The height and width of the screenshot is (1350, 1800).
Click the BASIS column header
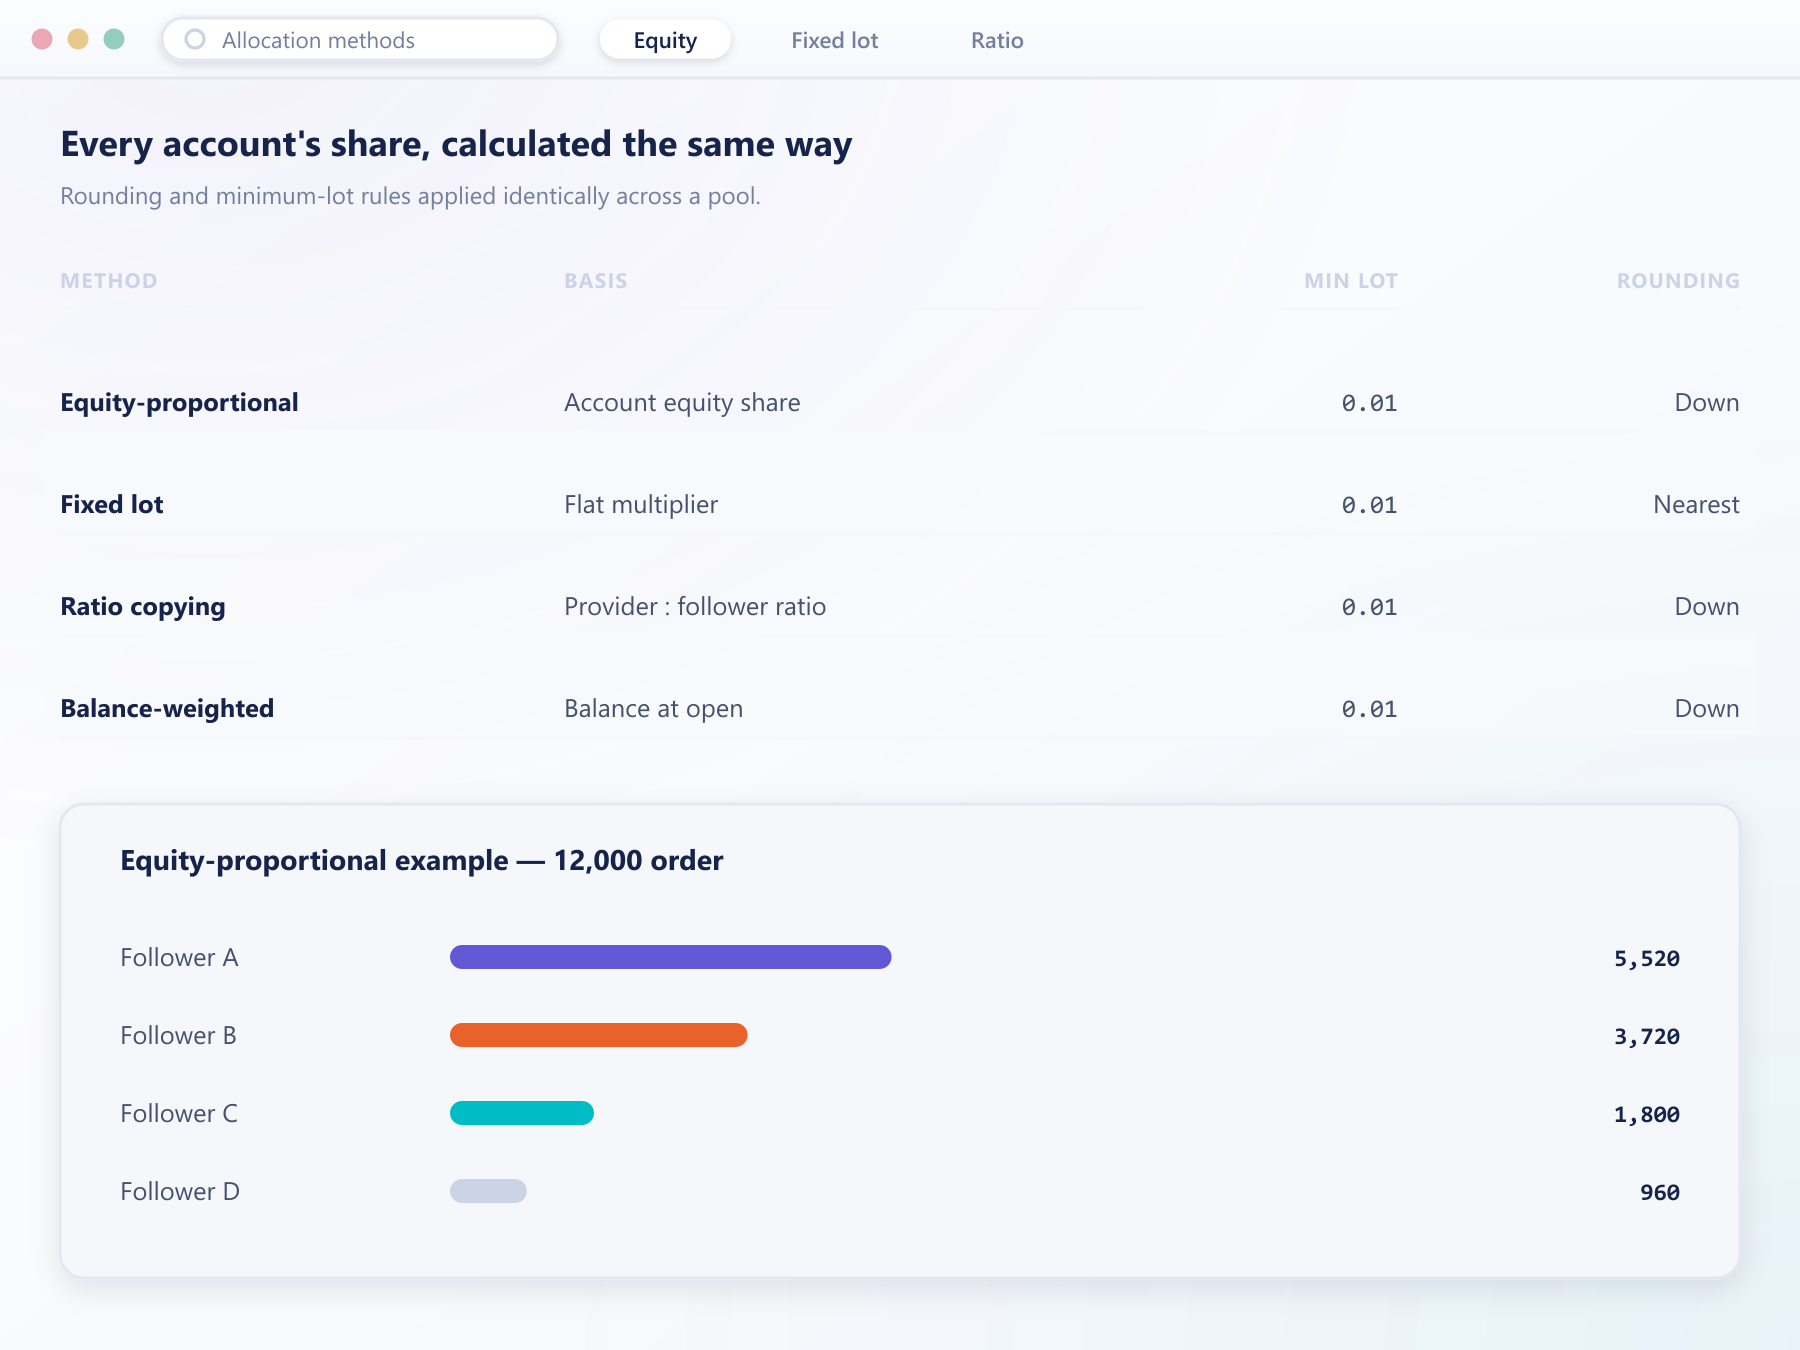(596, 281)
